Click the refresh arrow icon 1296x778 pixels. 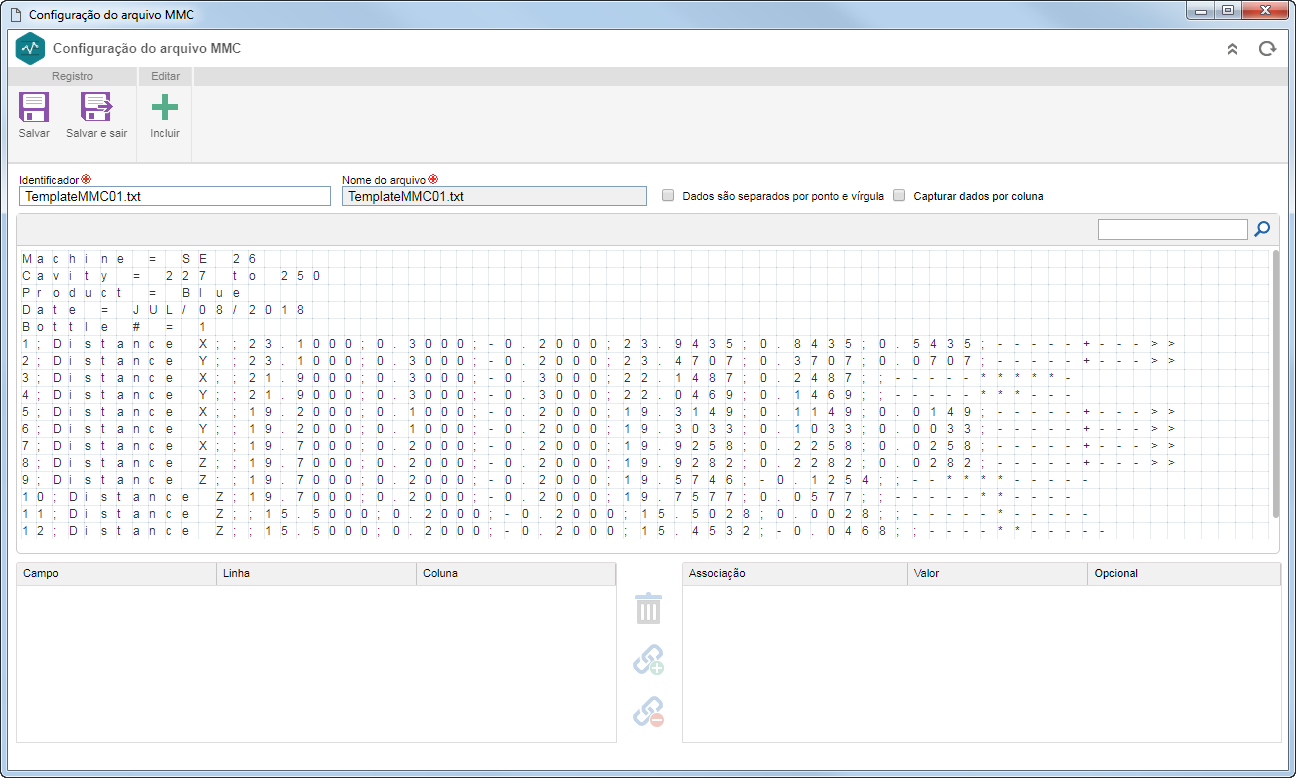pos(1267,48)
